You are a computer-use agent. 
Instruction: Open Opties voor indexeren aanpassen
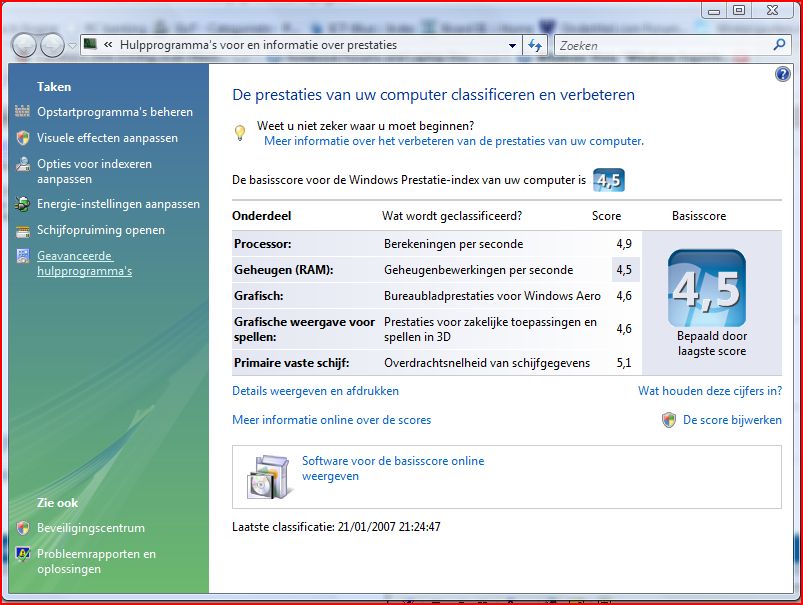[94, 171]
